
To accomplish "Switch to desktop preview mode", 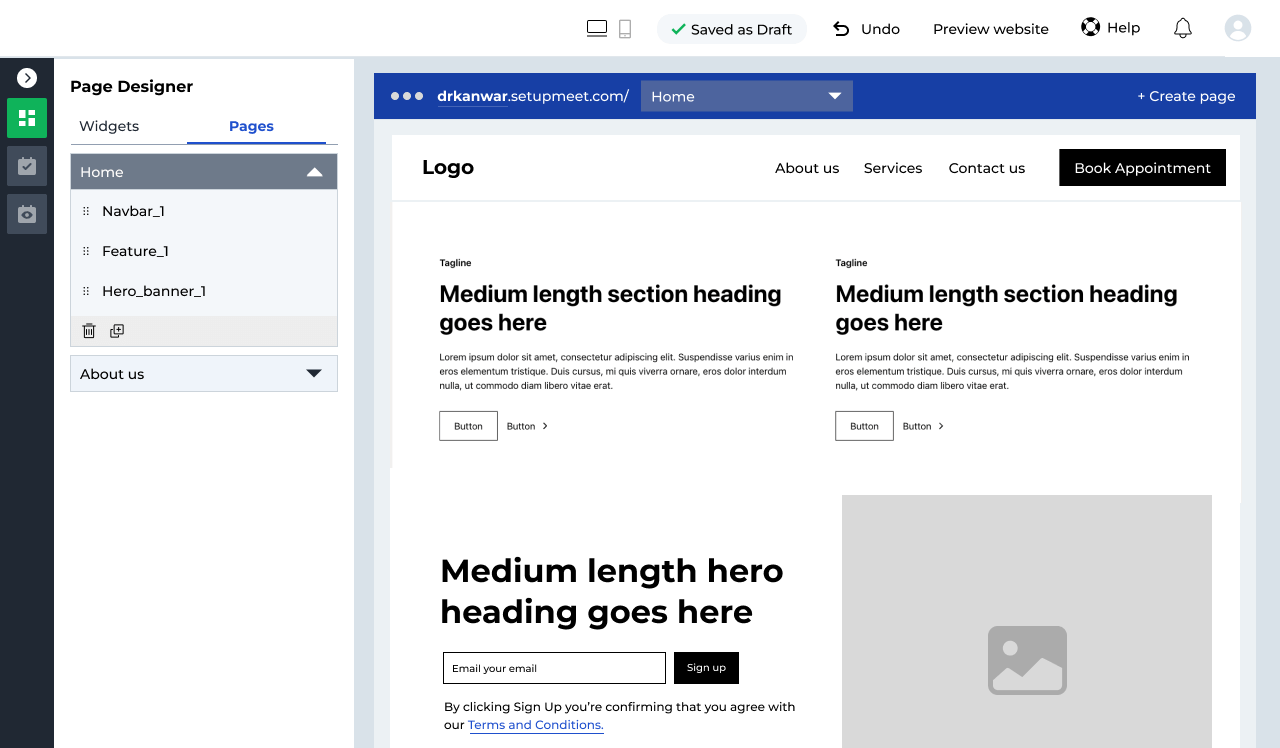I will click(597, 29).
